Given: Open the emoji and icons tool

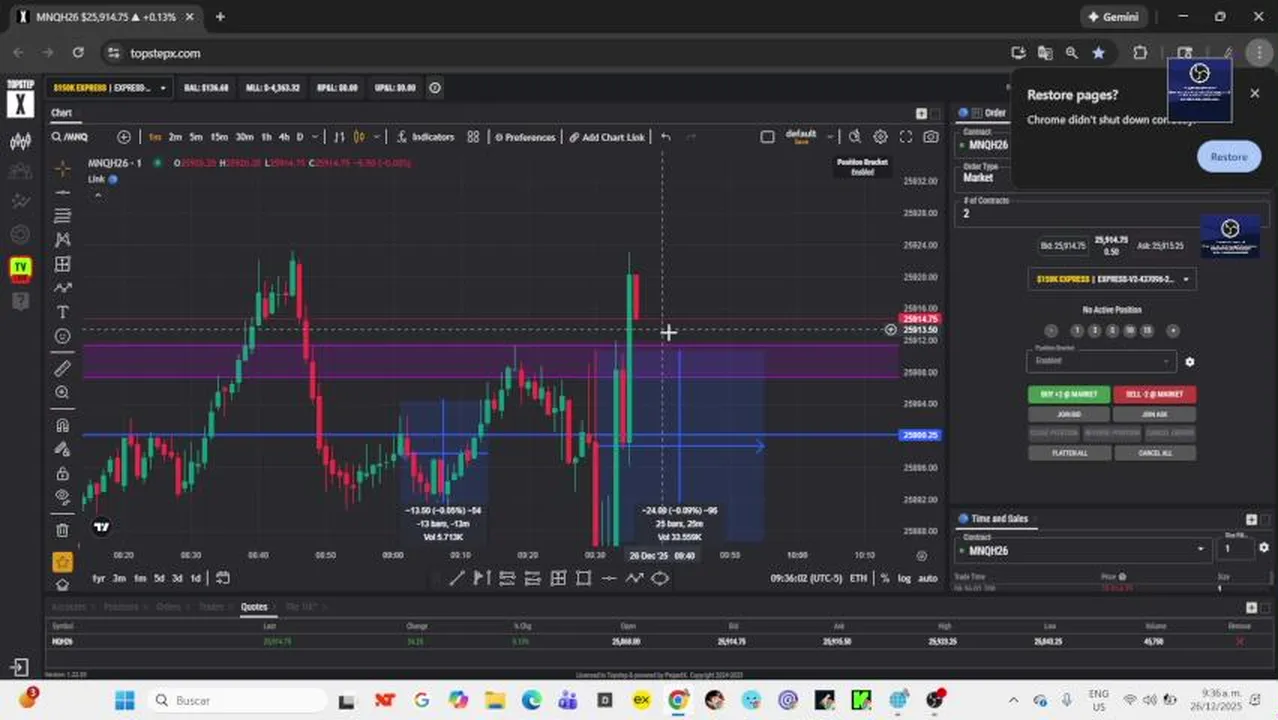Looking at the screenshot, I should [62, 336].
